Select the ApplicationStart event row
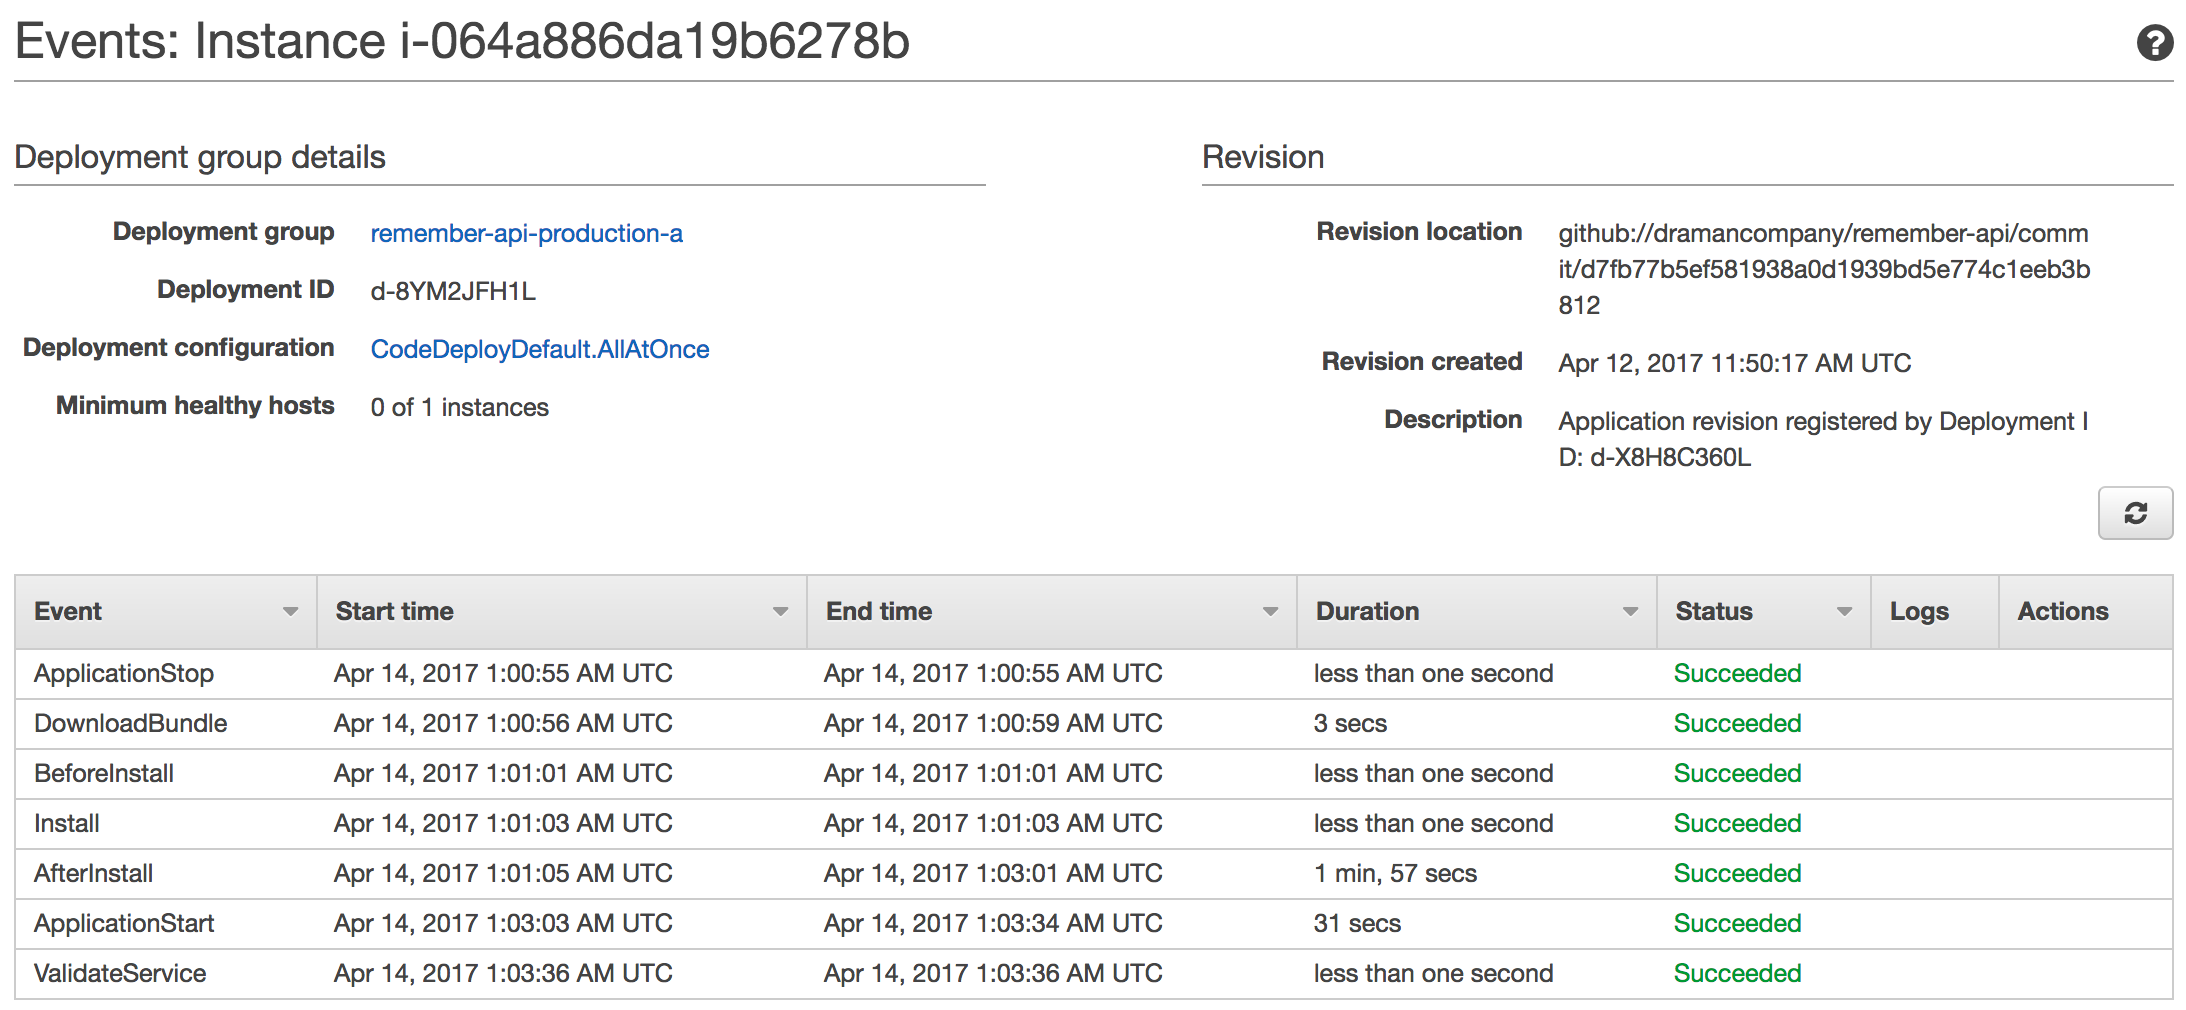 point(1093,924)
